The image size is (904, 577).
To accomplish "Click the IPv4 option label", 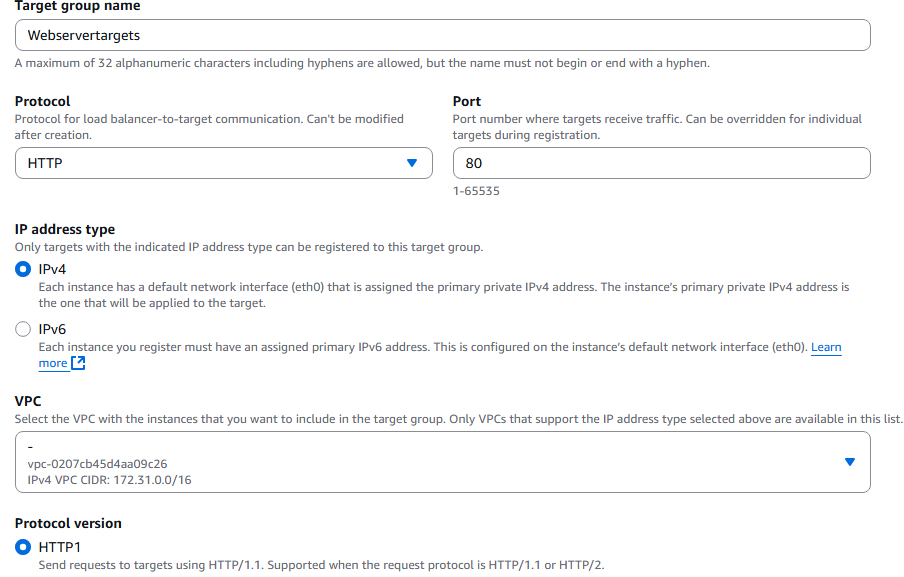I will (52, 269).
